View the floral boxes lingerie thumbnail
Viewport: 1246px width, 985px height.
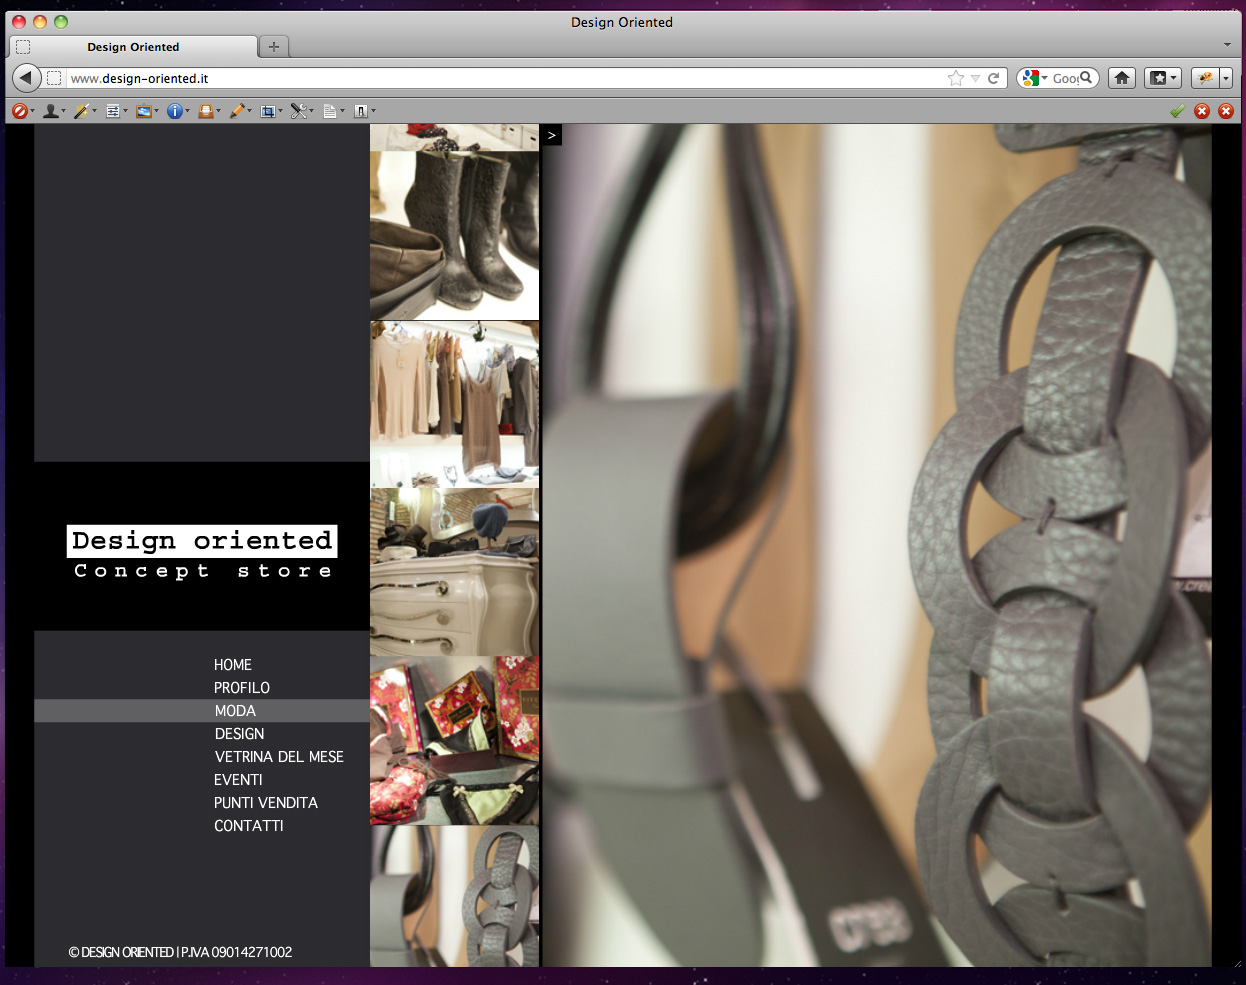454,741
